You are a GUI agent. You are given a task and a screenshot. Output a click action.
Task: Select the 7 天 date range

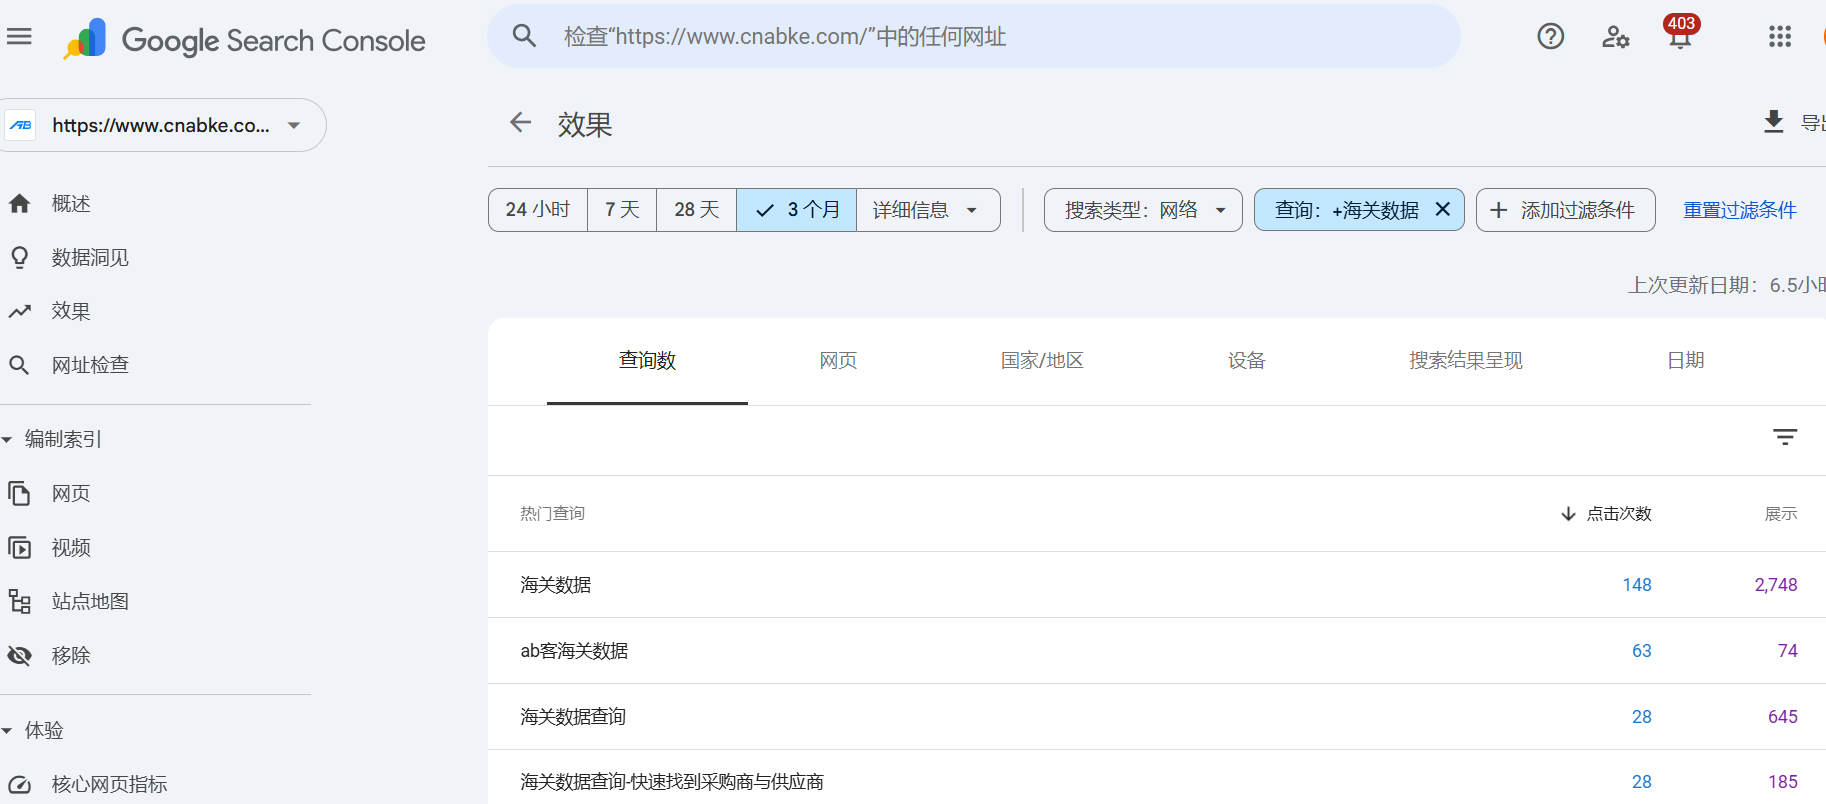click(622, 210)
